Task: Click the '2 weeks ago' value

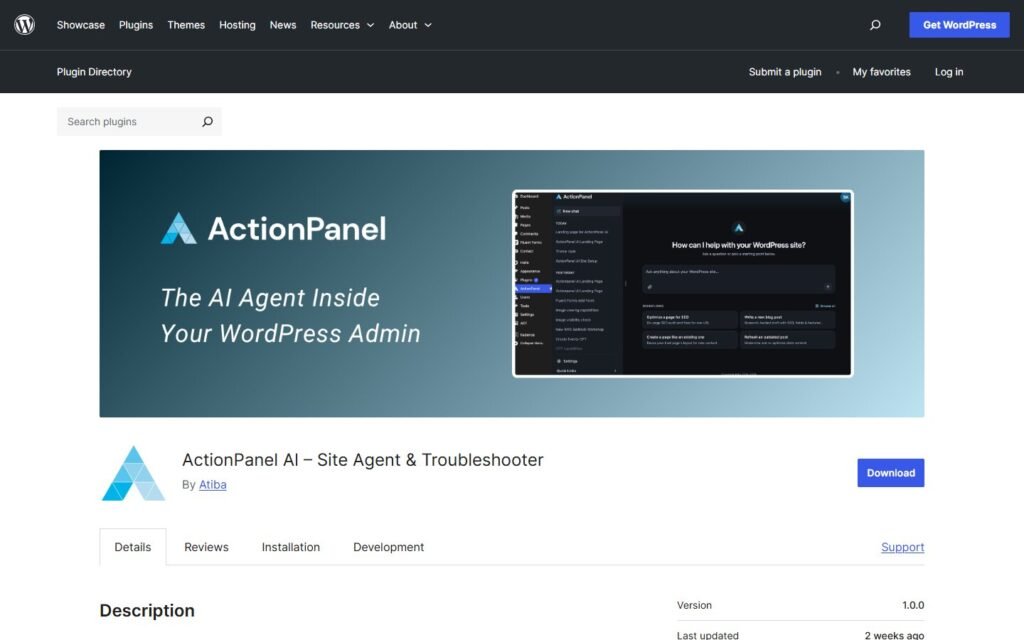Action: tap(894, 635)
